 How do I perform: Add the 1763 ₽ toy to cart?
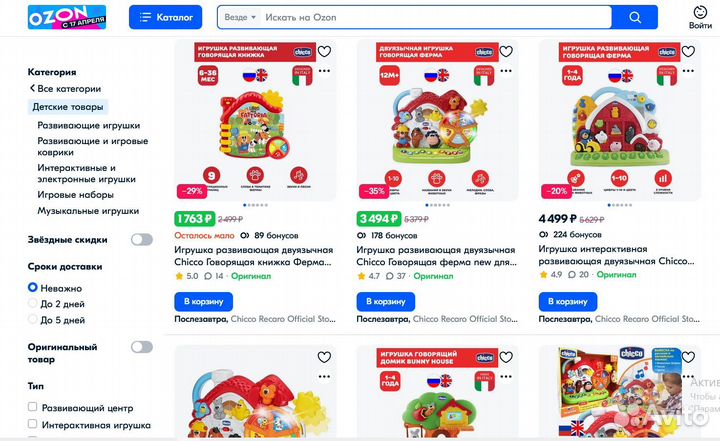pos(203,301)
